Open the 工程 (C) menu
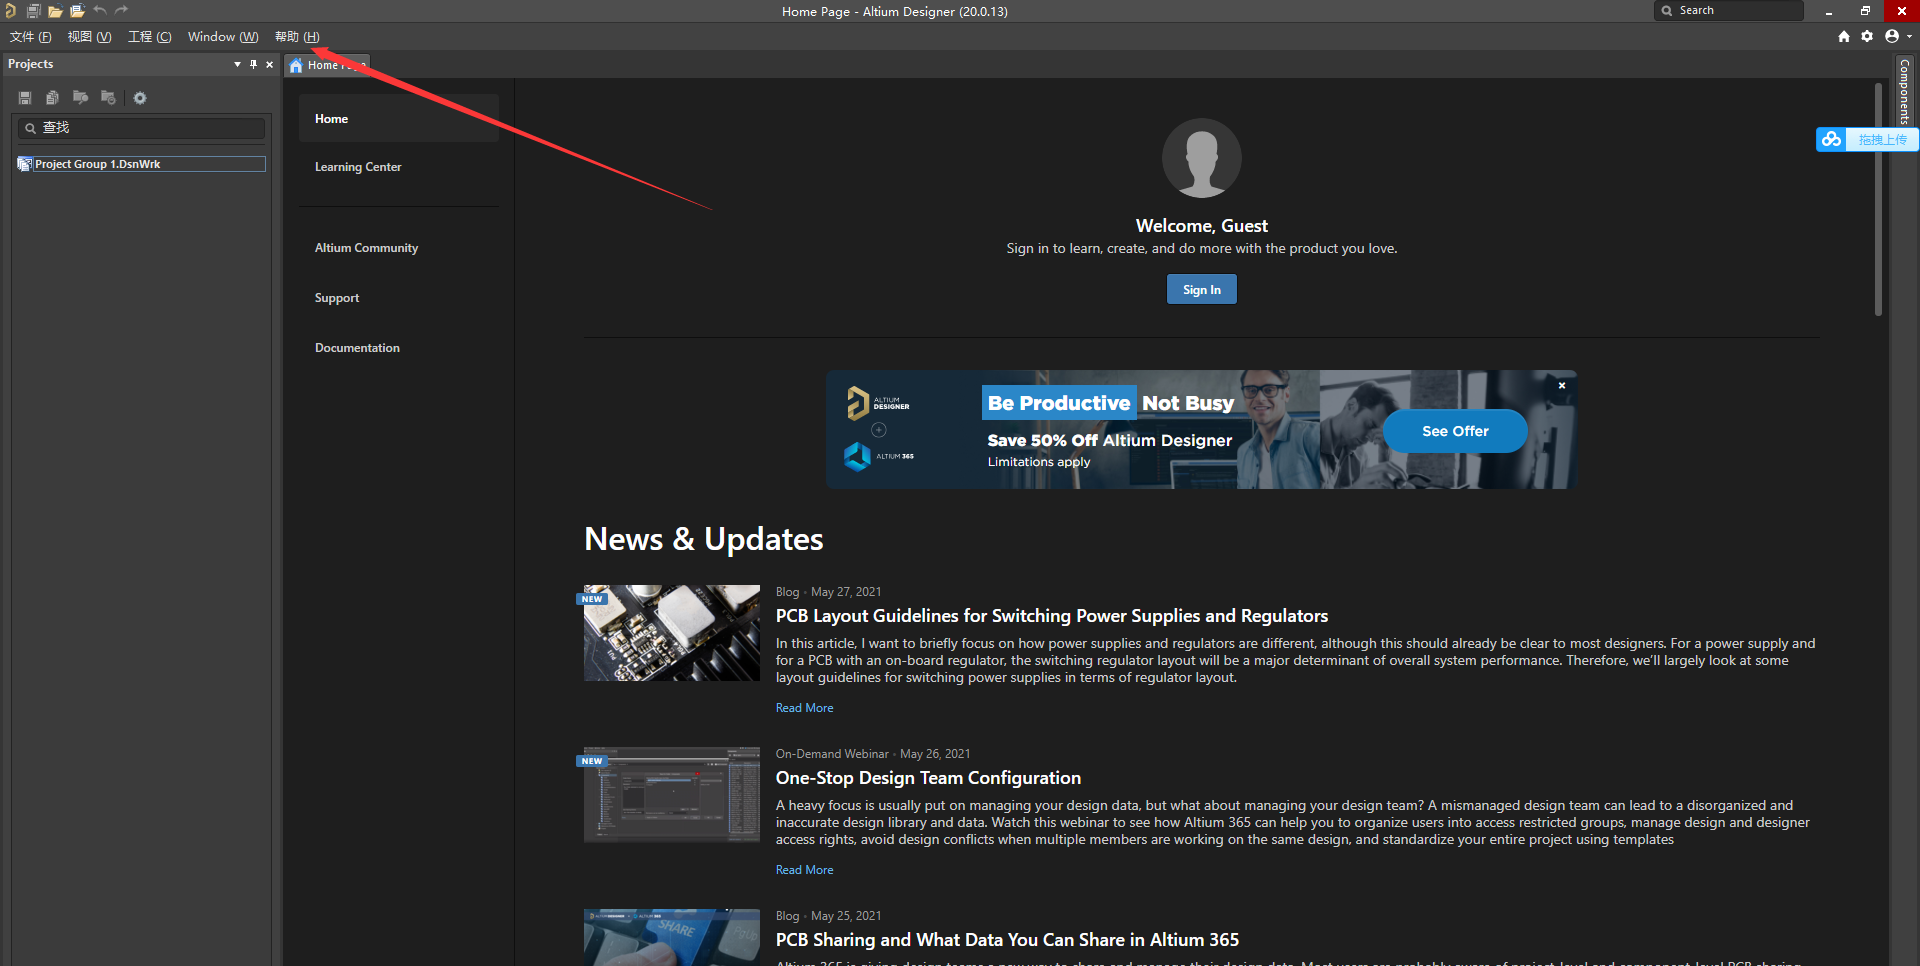Viewport: 1920px width, 966px height. pyautogui.click(x=149, y=37)
